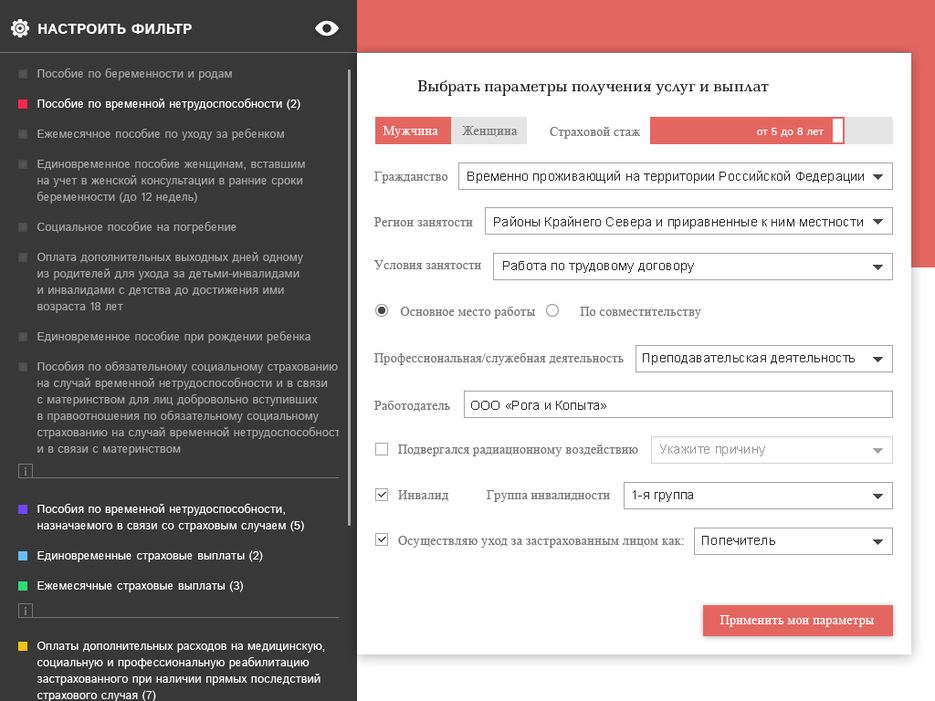Viewport: 935px width, 701px height.
Task: Open the Условия занятости dropdown
Action: (693, 266)
